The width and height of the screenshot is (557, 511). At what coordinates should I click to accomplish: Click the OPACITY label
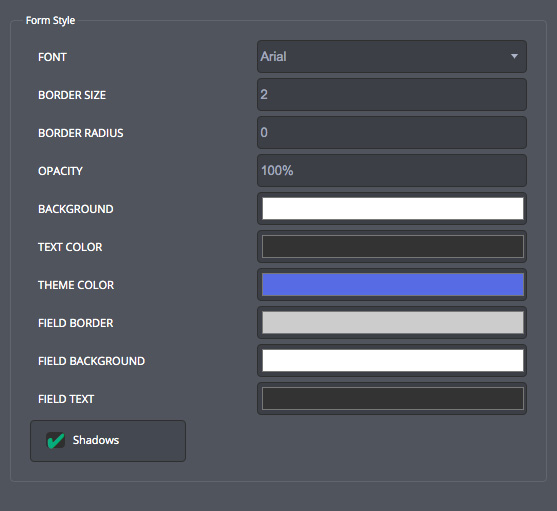point(60,171)
